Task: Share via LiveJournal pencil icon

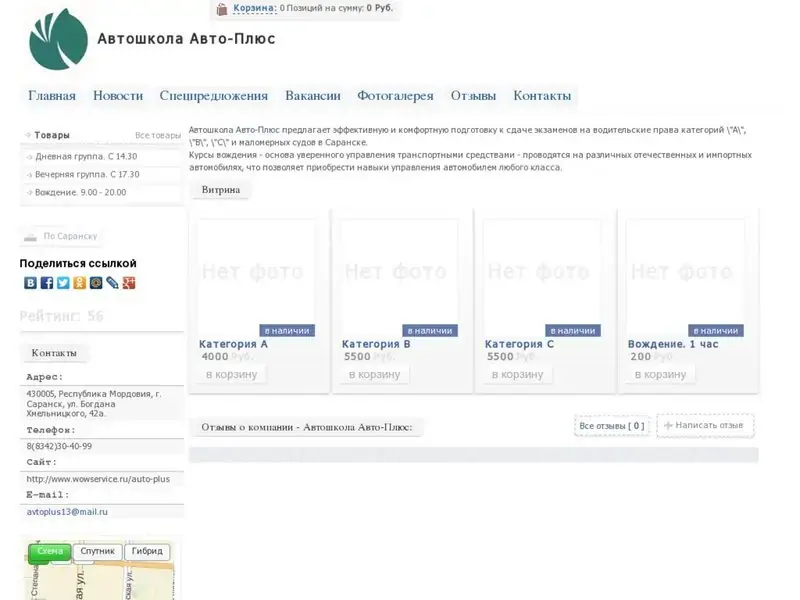Action: coord(112,283)
